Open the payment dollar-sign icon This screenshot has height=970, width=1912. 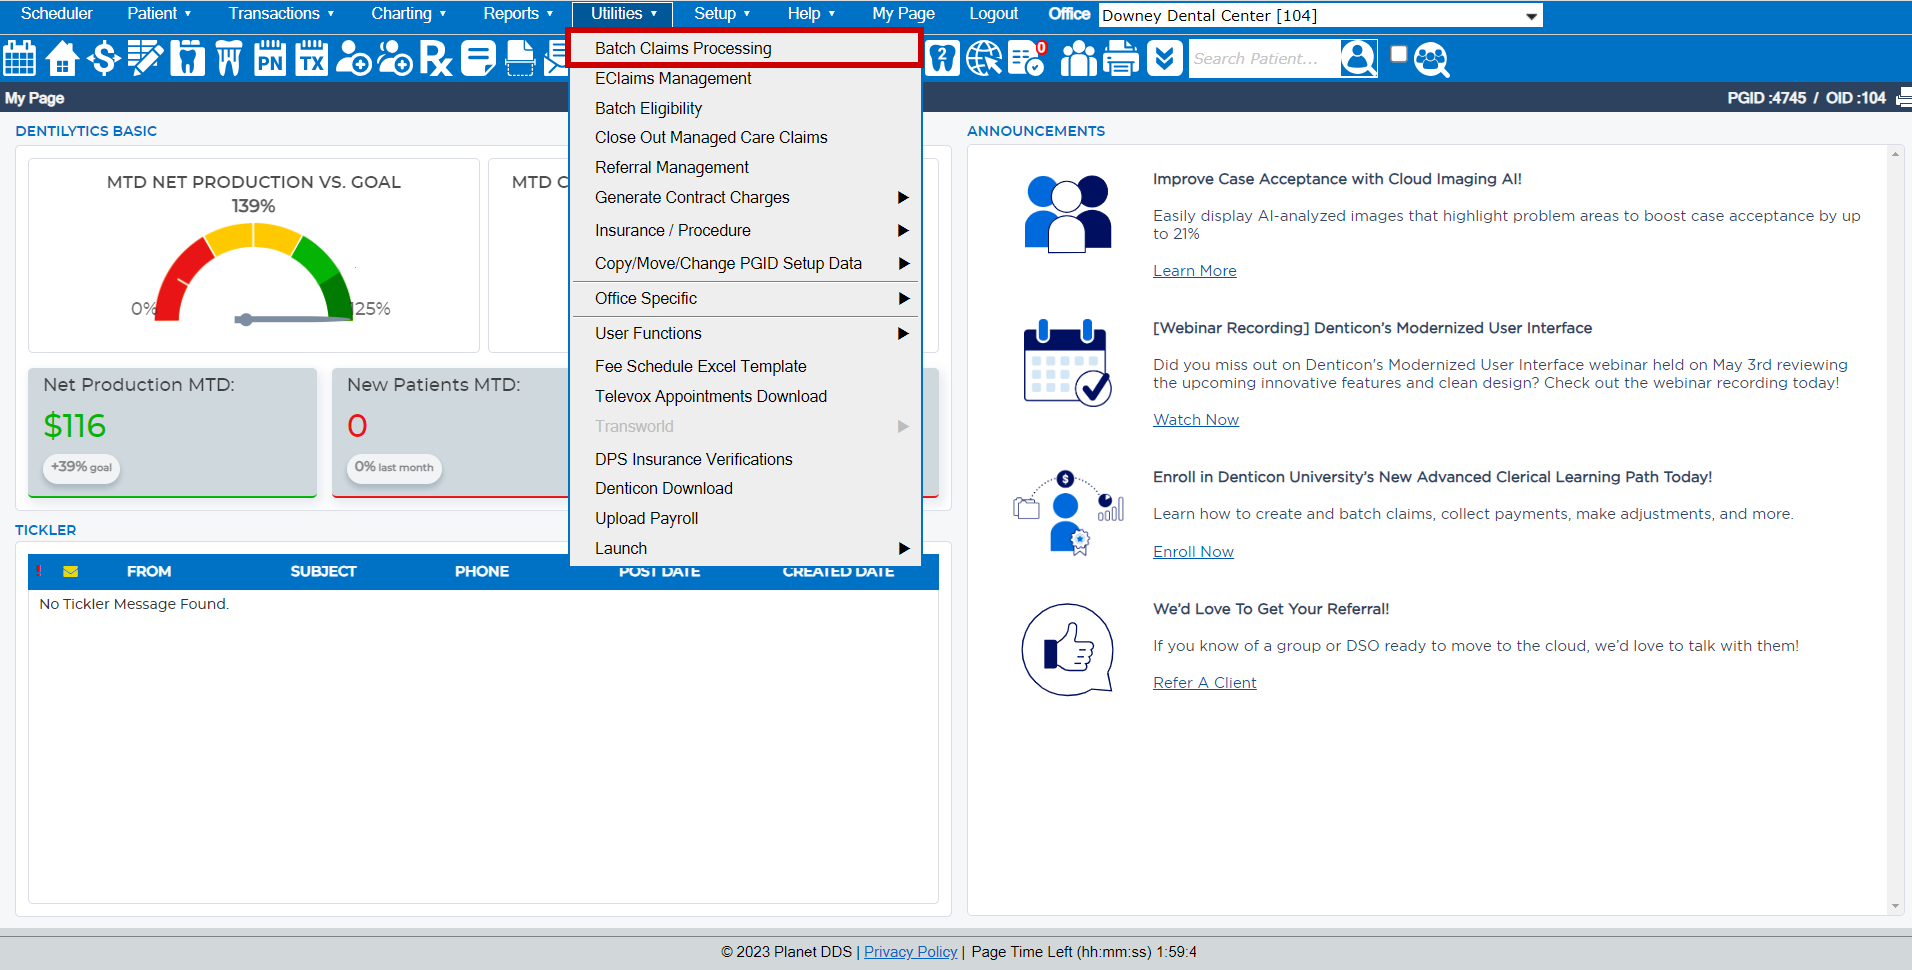(x=103, y=58)
